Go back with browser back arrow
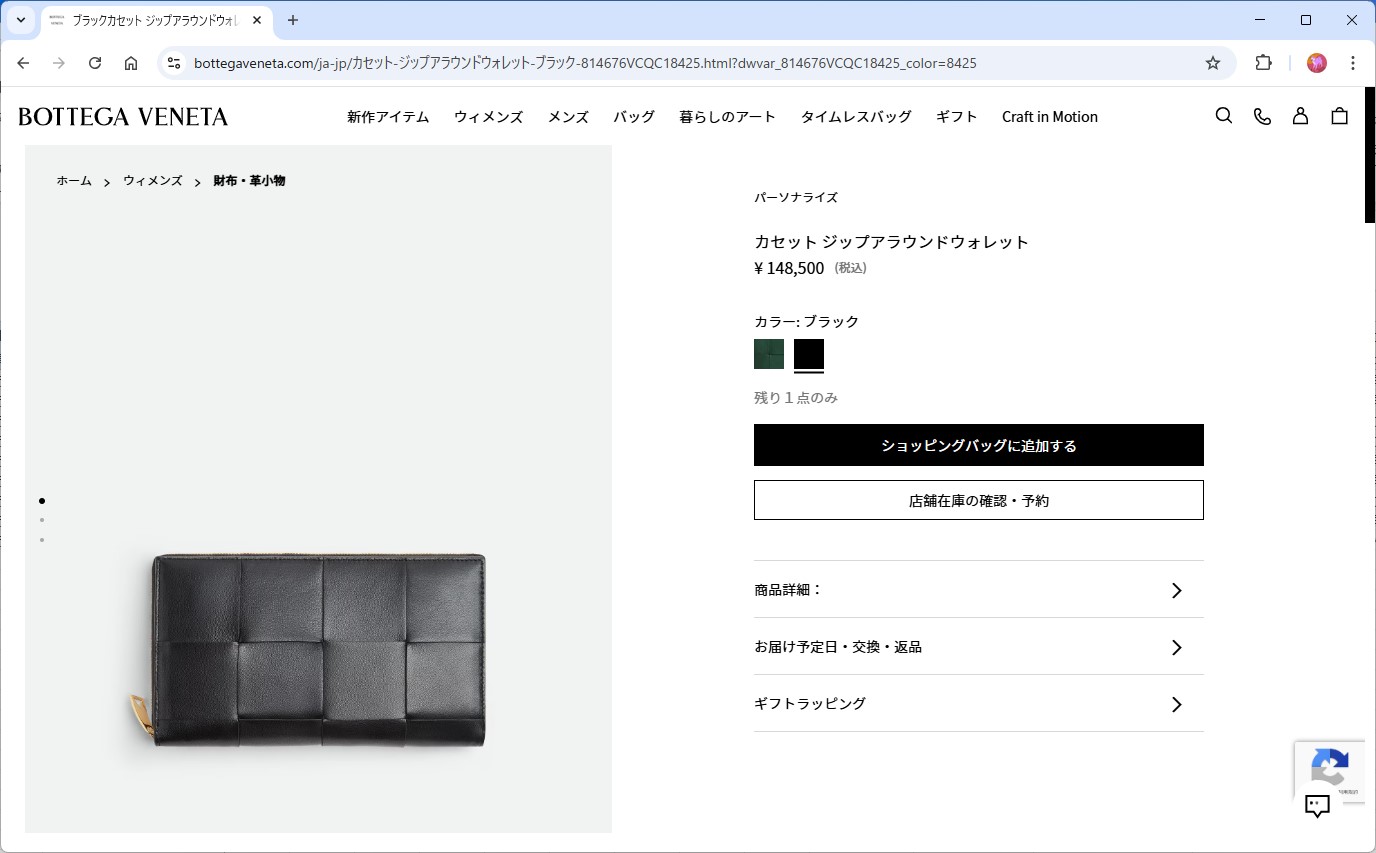 [23, 63]
